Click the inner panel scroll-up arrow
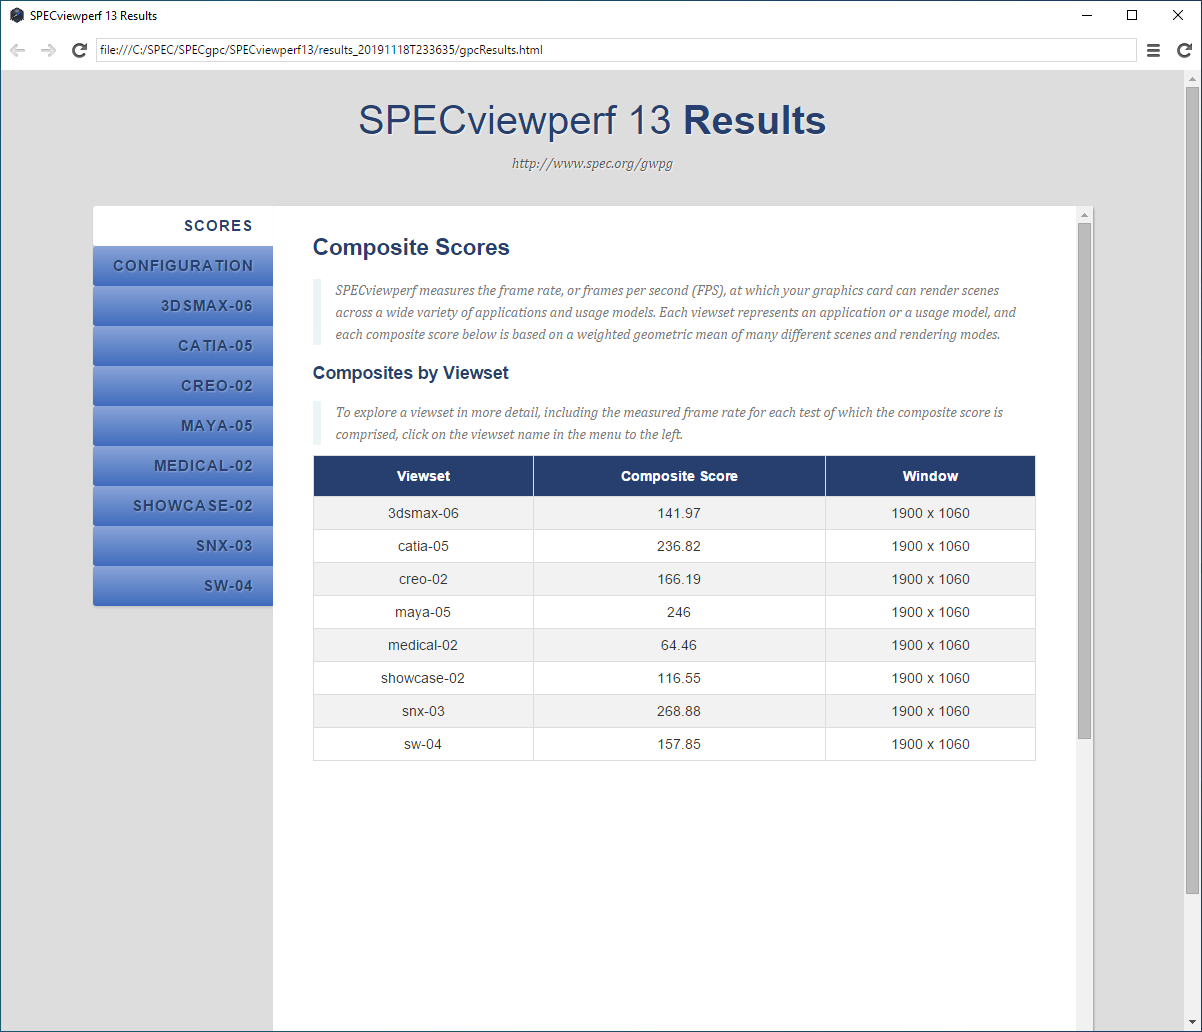The height and width of the screenshot is (1032, 1202). click(1084, 214)
